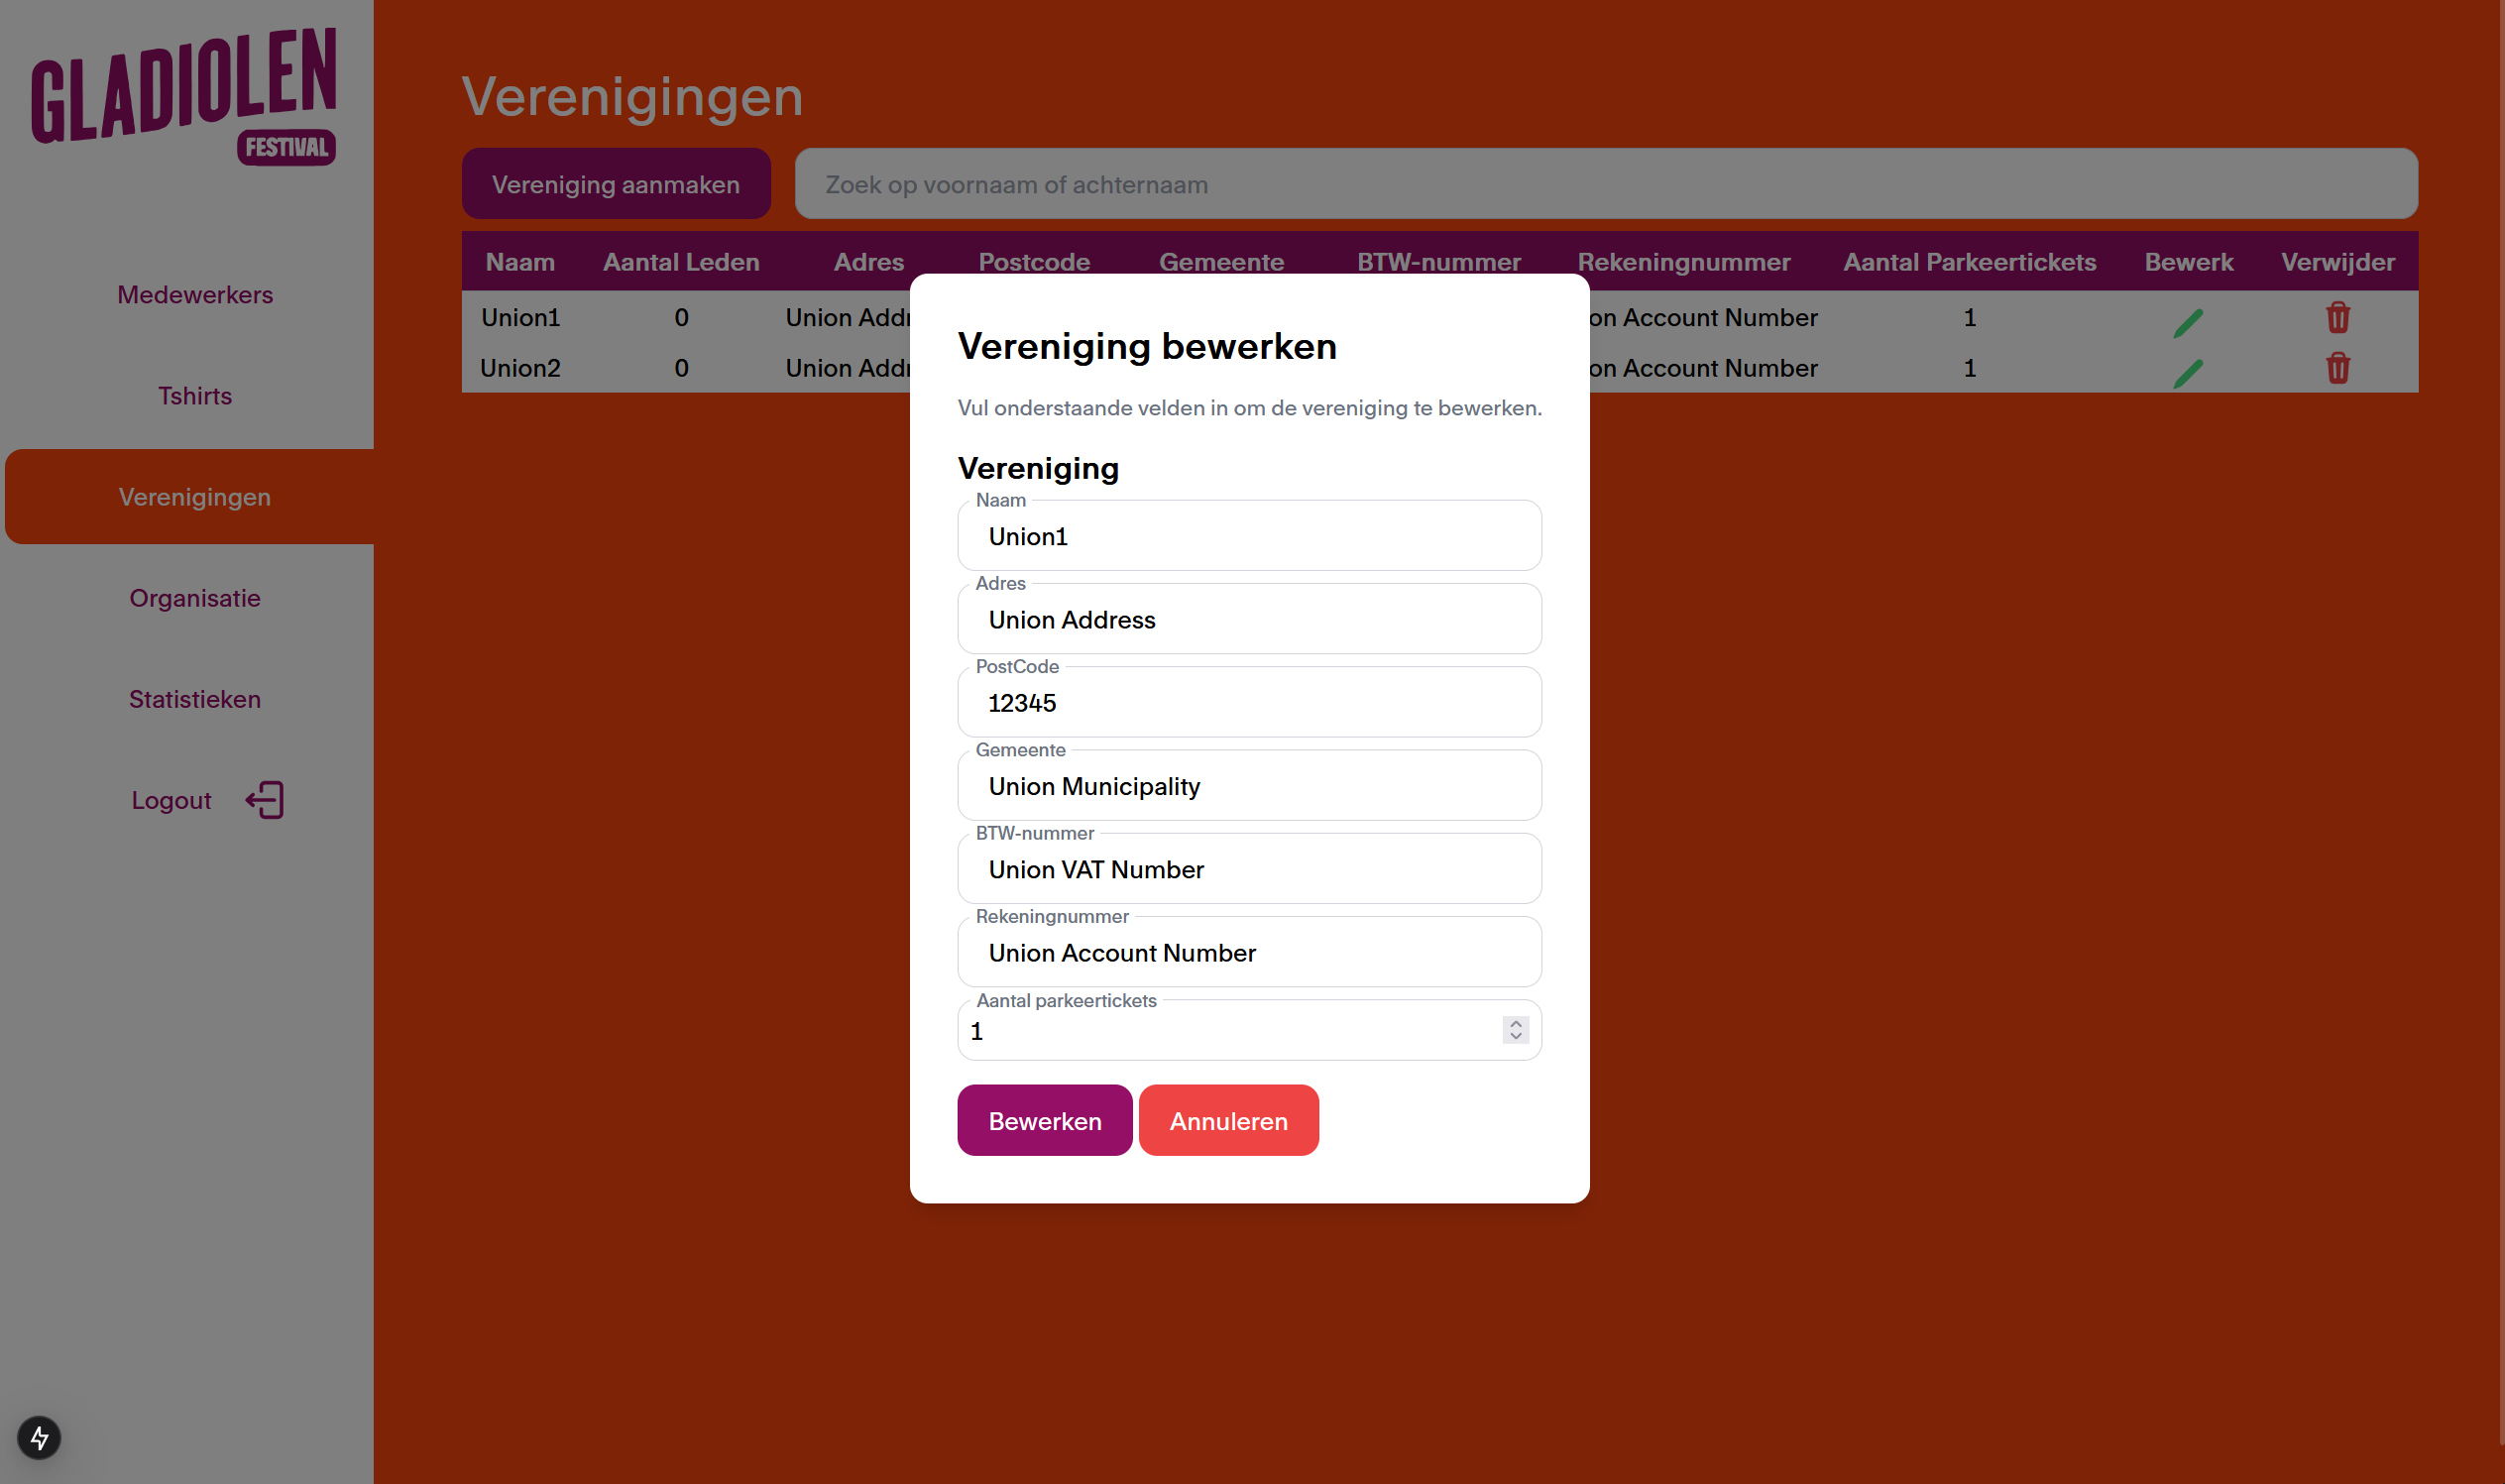
Task: Delete Union2 using its trash icon
Action: (2337, 368)
